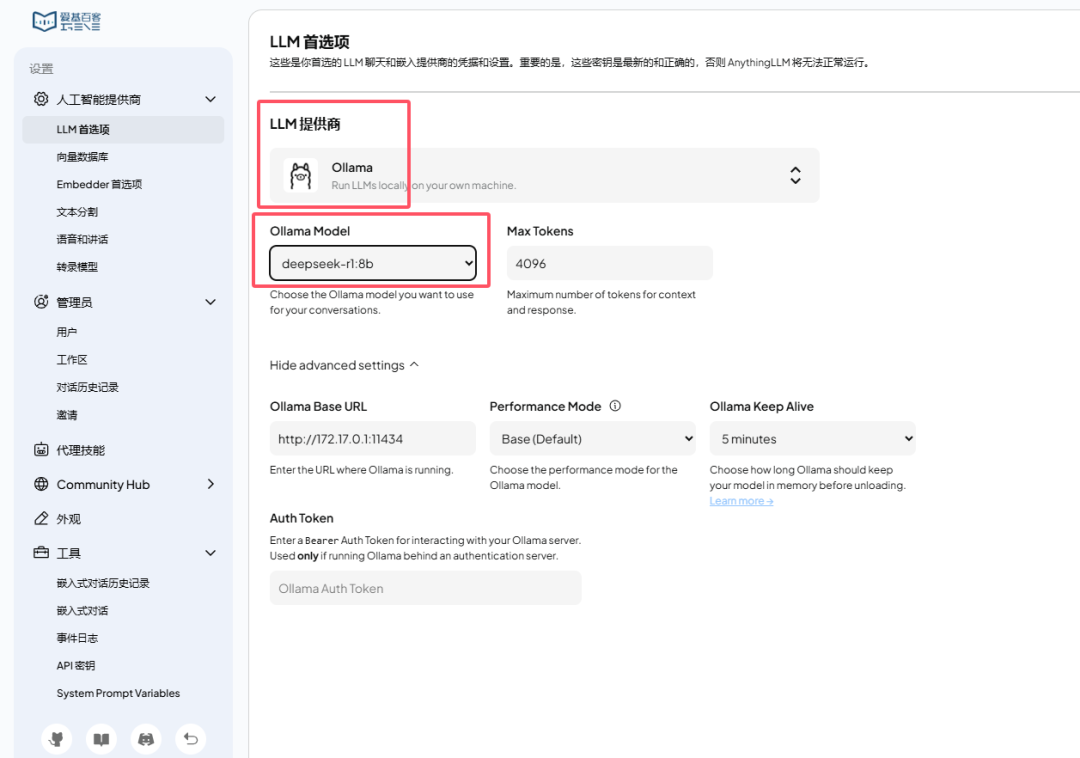Click the GitHub icon in sidebar footer

56,739
